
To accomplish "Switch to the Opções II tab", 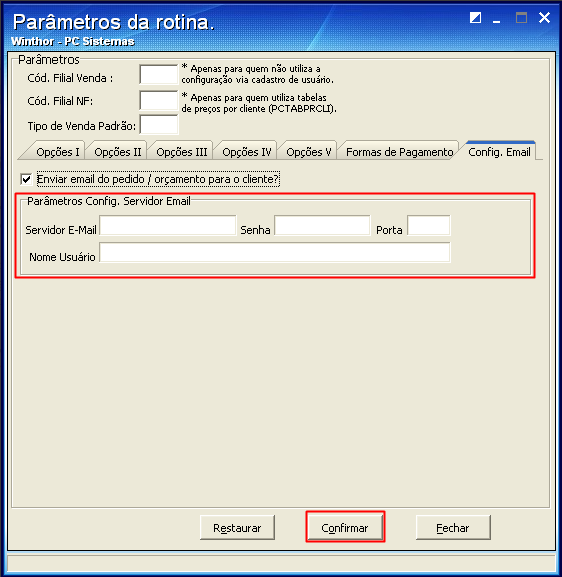I will [118, 152].
